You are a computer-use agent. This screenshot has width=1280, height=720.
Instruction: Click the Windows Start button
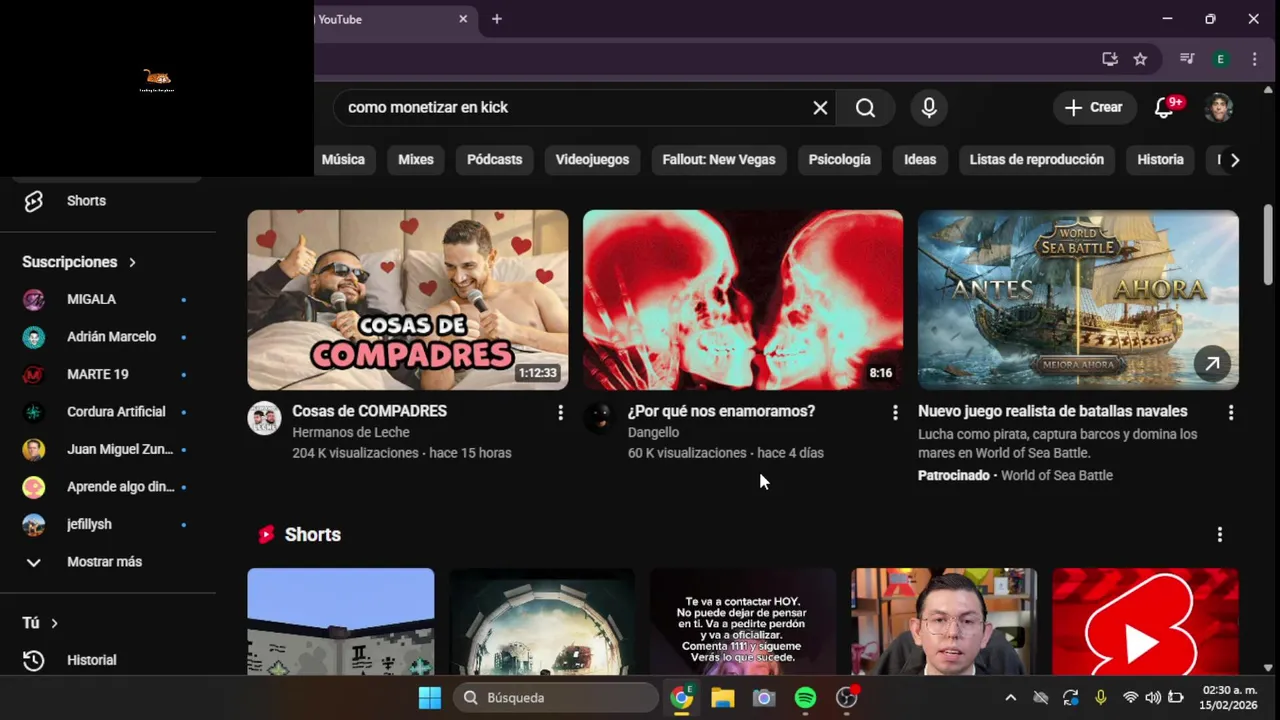(430, 698)
